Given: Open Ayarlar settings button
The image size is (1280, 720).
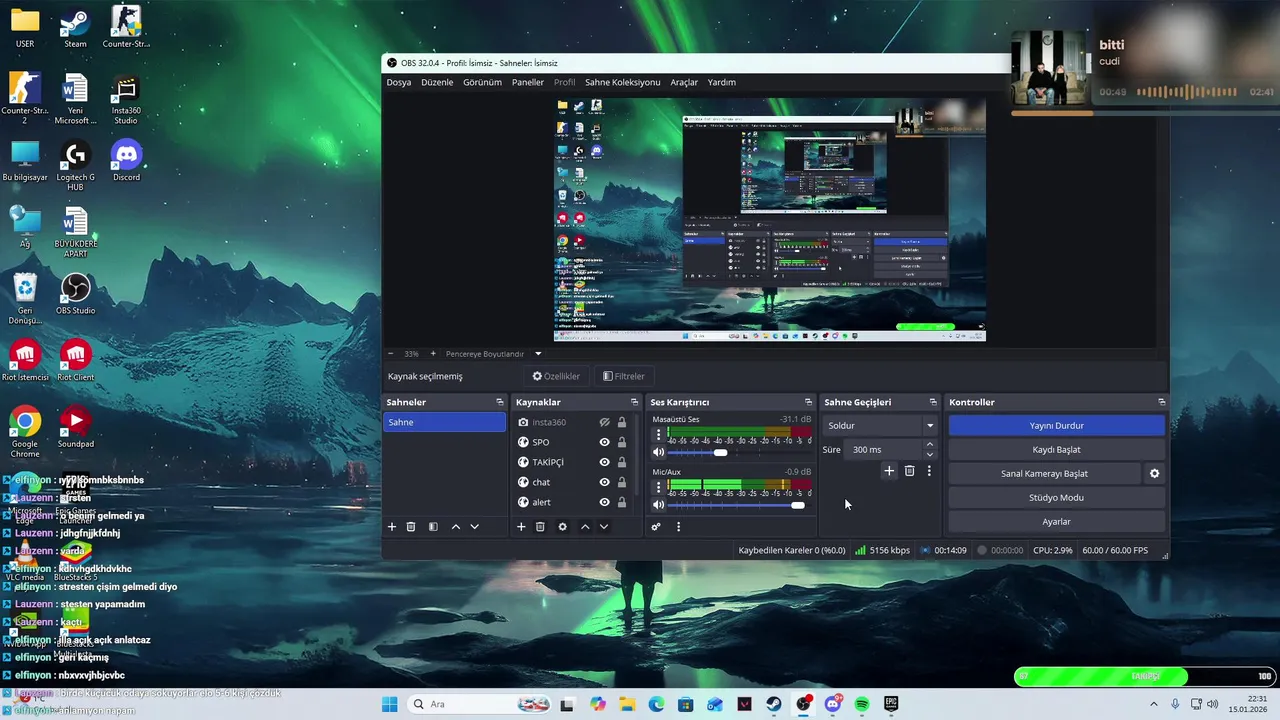Looking at the screenshot, I should pos(1056,522).
